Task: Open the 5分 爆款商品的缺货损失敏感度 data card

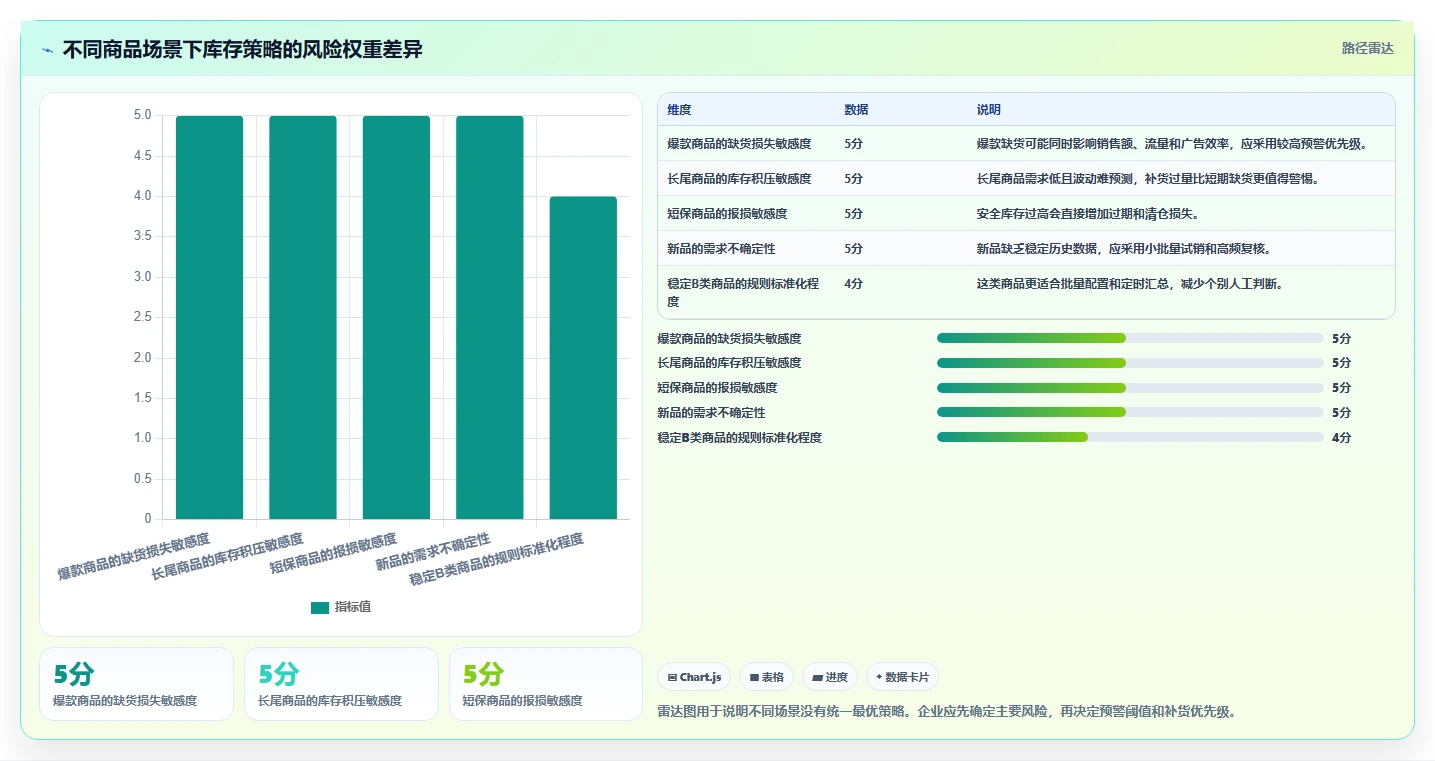Action: tap(136, 684)
